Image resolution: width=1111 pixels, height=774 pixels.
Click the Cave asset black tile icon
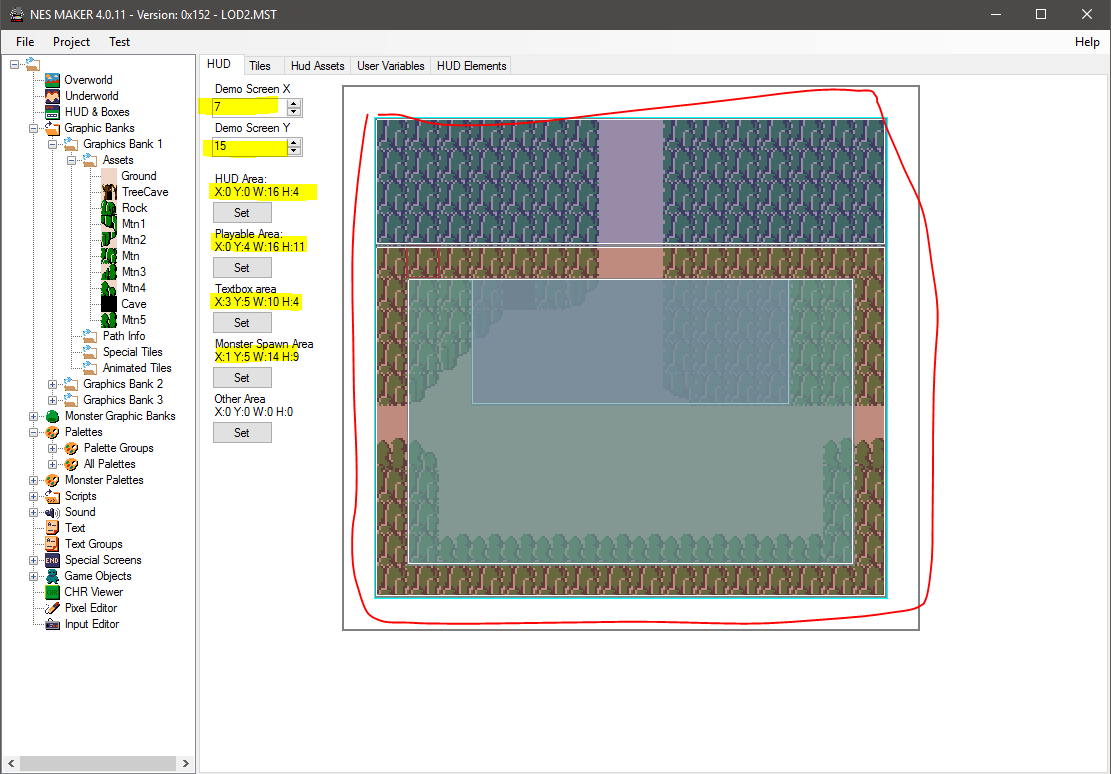coord(109,304)
